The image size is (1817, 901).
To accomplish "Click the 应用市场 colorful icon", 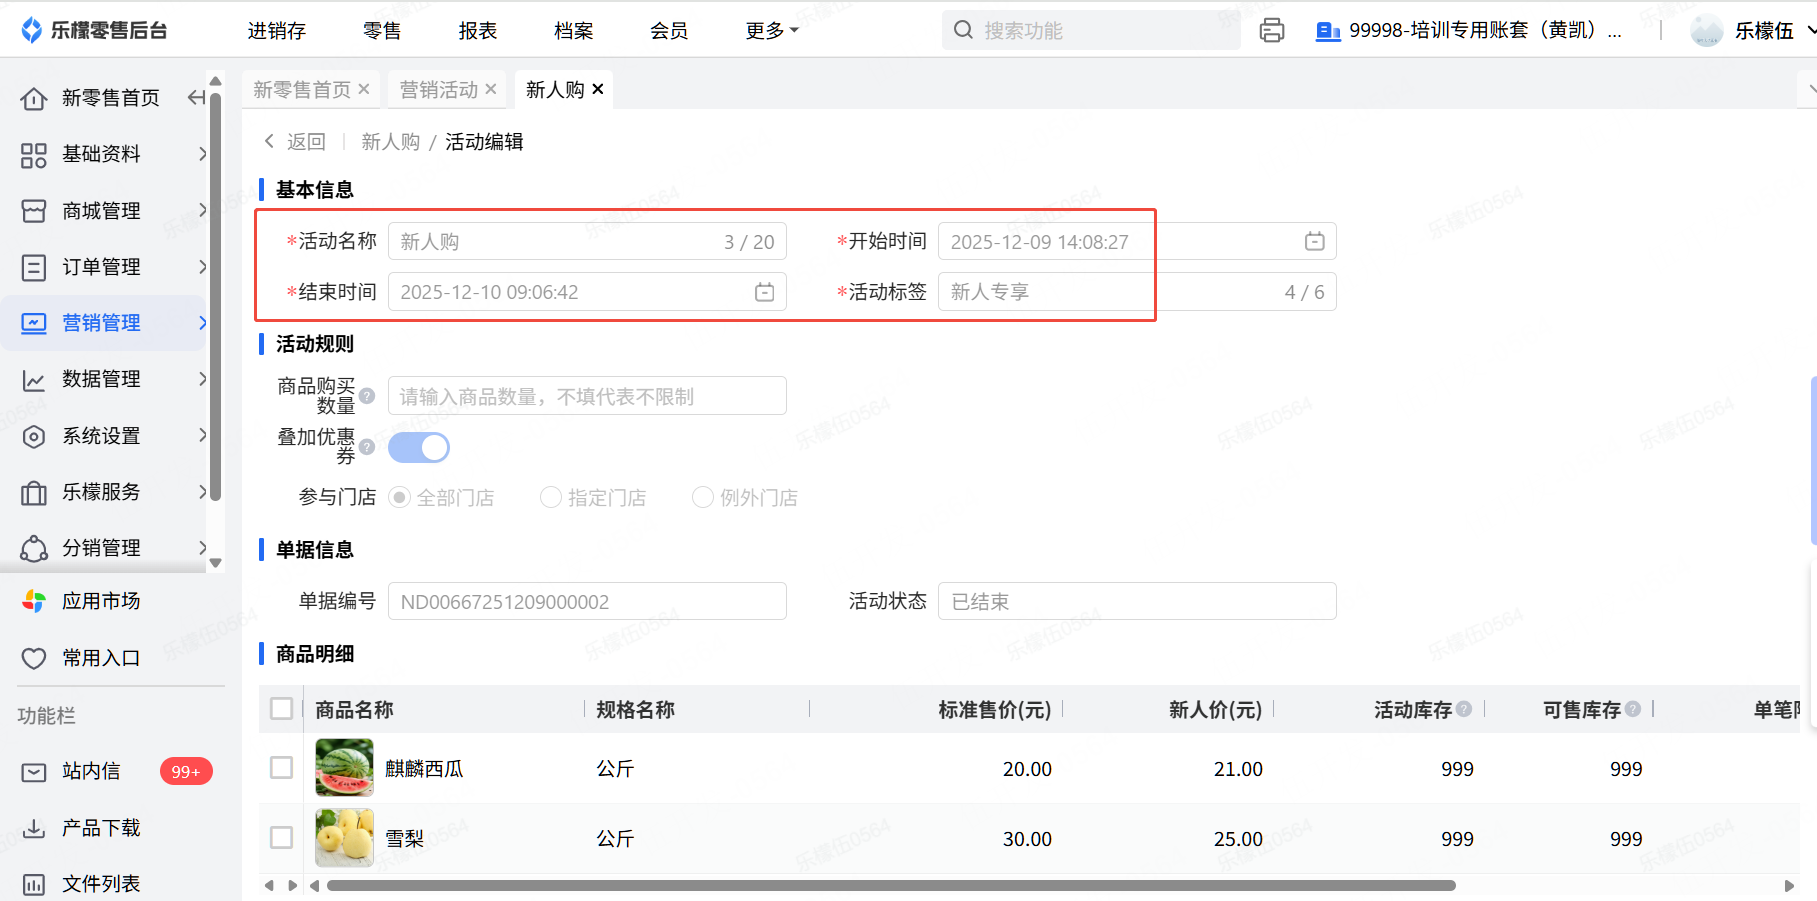I will (34, 601).
